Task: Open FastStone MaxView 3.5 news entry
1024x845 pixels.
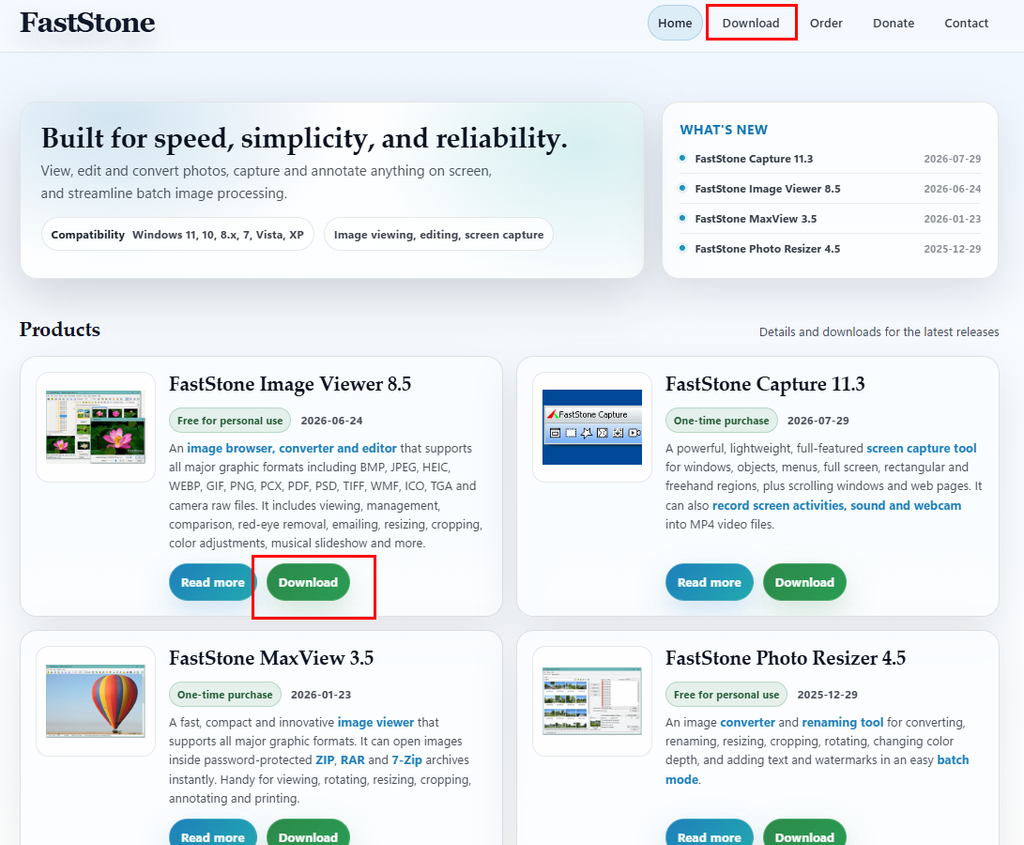Action: pos(756,219)
